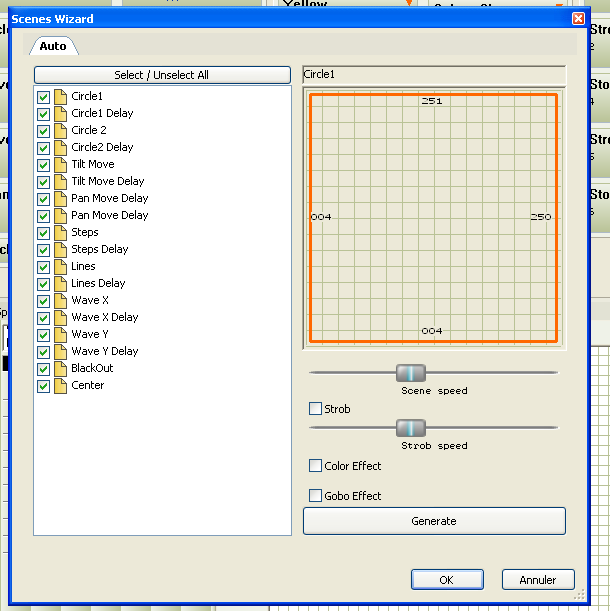Click the Center file icon
The height and width of the screenshot is (611, 610).
tap(60, 386)
